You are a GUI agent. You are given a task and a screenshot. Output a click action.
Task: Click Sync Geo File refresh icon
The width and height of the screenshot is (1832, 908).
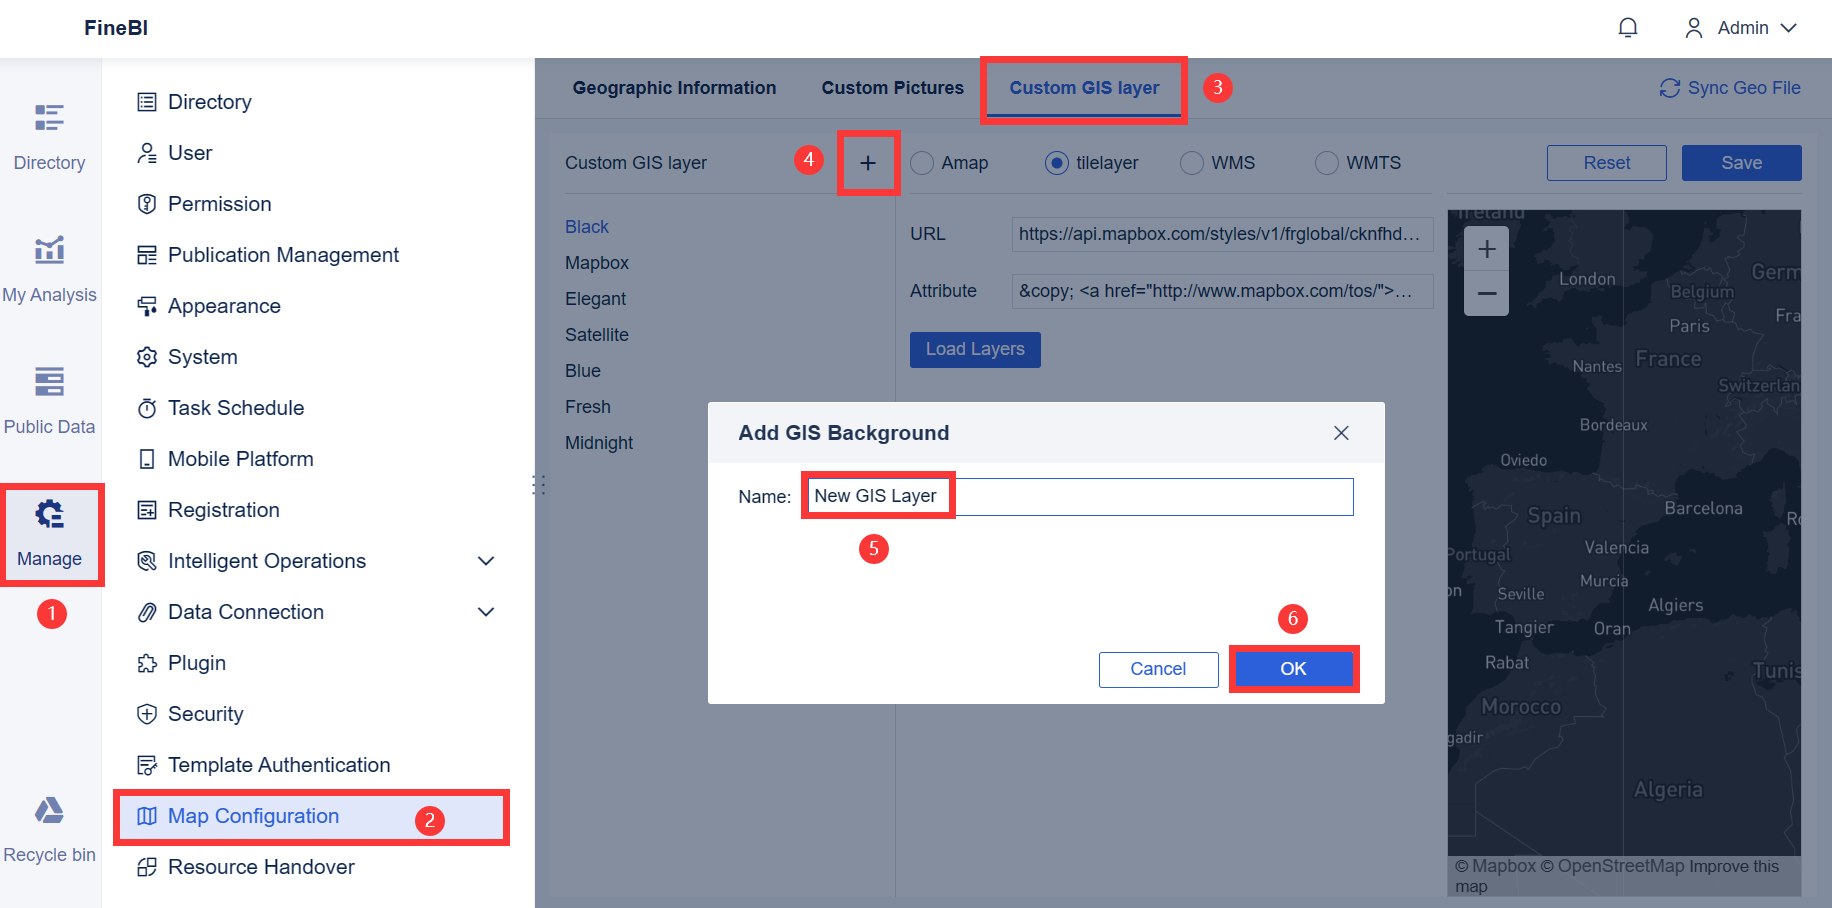point(1668,88)
